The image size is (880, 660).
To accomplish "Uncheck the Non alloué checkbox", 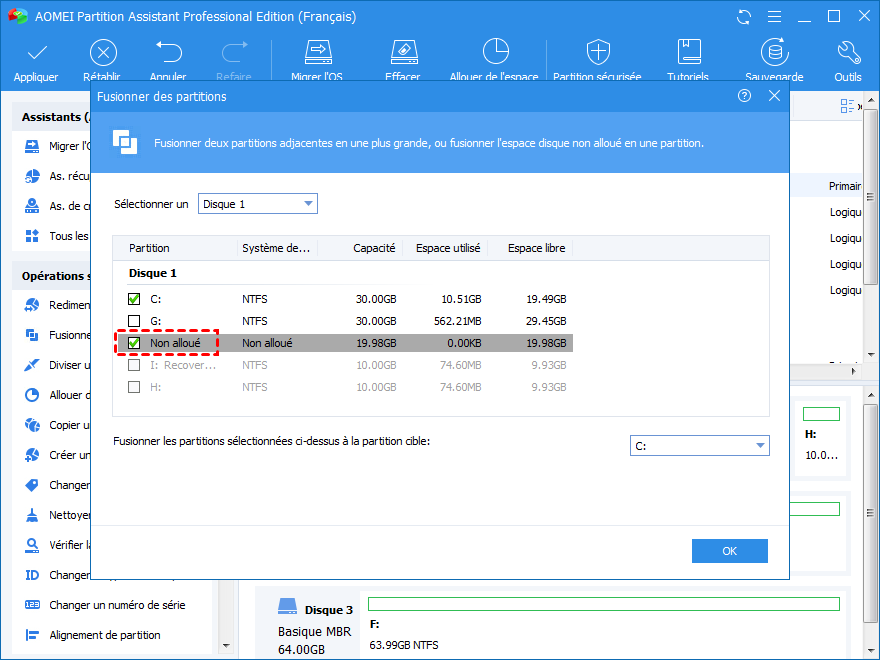I will click(134, 343).
